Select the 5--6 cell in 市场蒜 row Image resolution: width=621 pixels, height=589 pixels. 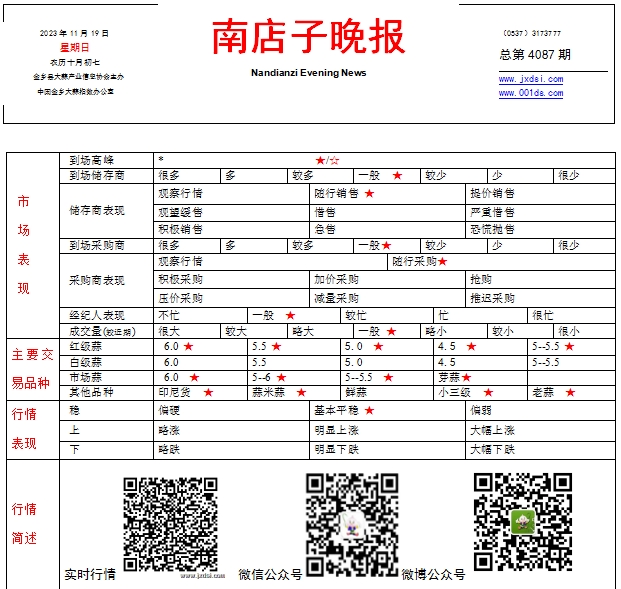[293, 377]
